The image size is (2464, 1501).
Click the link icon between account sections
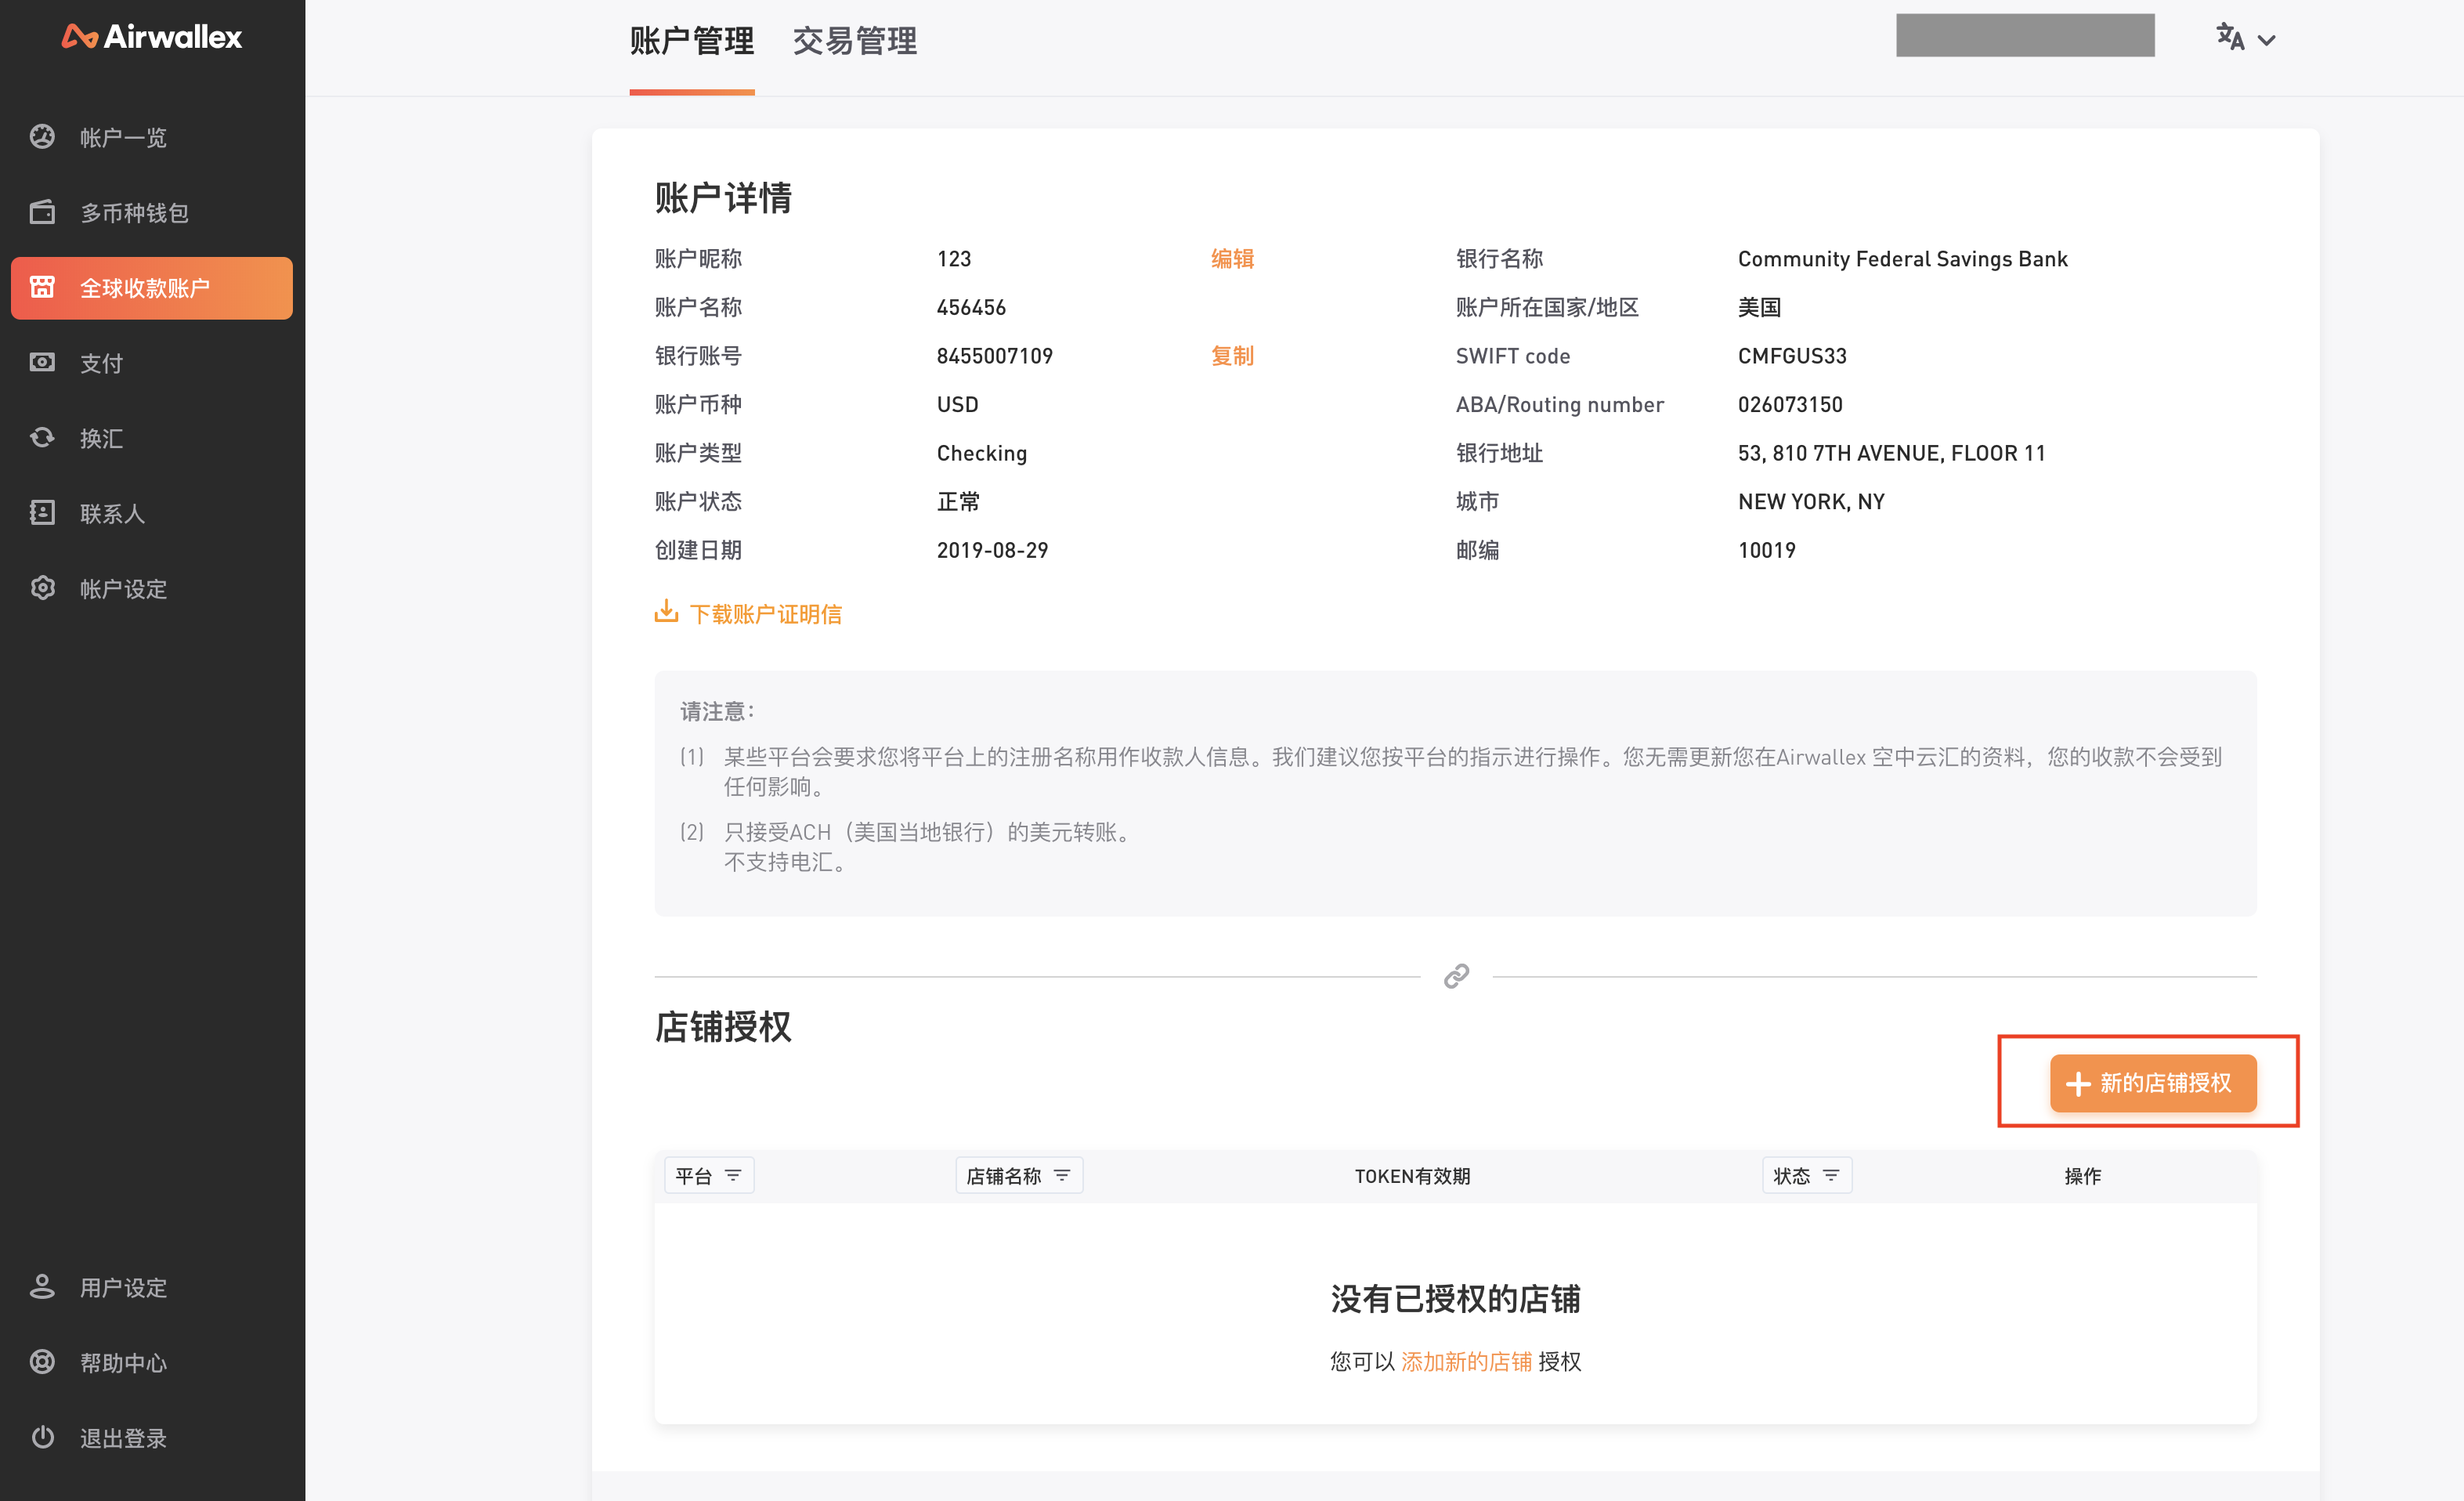coord(1455,976)
